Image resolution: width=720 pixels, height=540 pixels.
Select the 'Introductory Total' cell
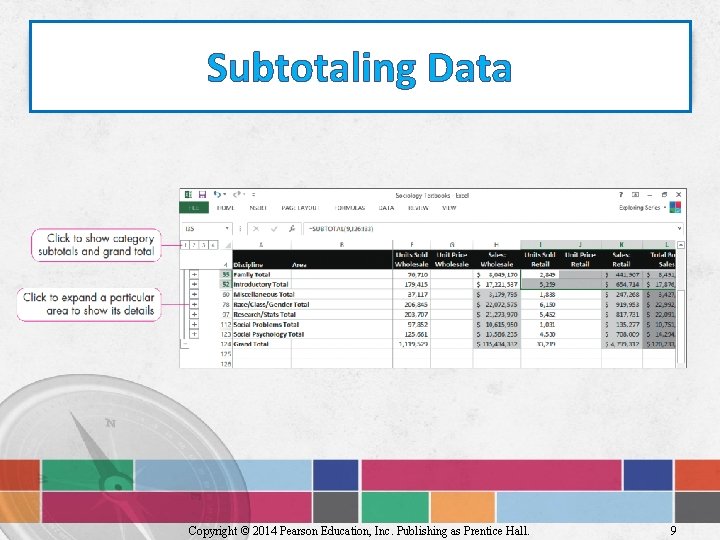[x=262, y=284]
